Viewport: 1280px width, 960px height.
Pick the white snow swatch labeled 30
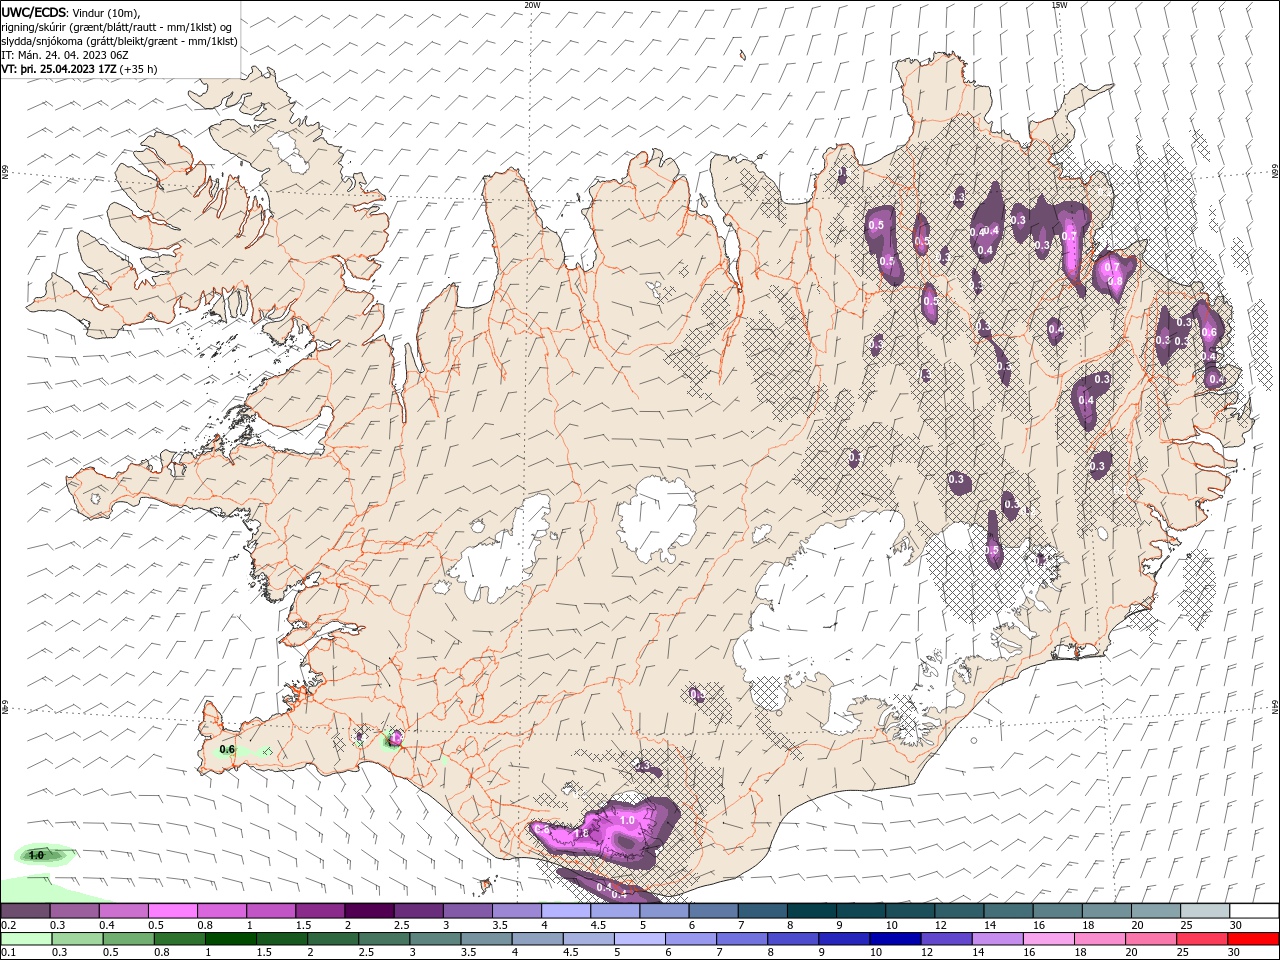(x=1254, y=911)
